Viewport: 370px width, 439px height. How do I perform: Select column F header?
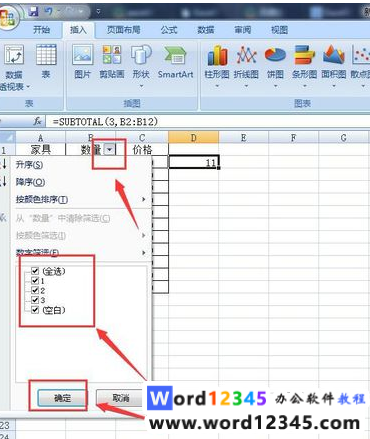[x=294, y=137]
